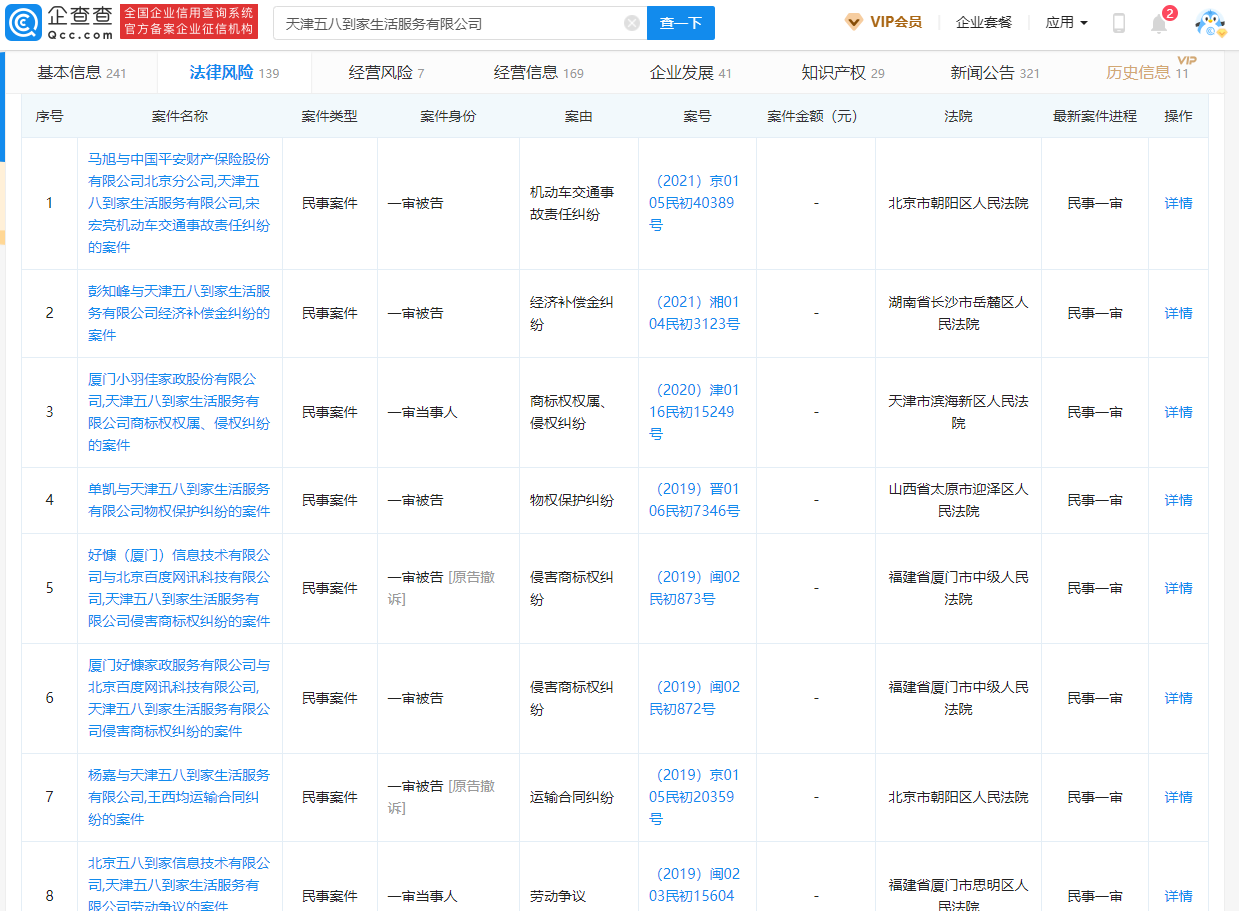Select cell 北京市朝阳区人民法院 in row 1
This screenshot has width=1239, height=911.
coord(958,203)
